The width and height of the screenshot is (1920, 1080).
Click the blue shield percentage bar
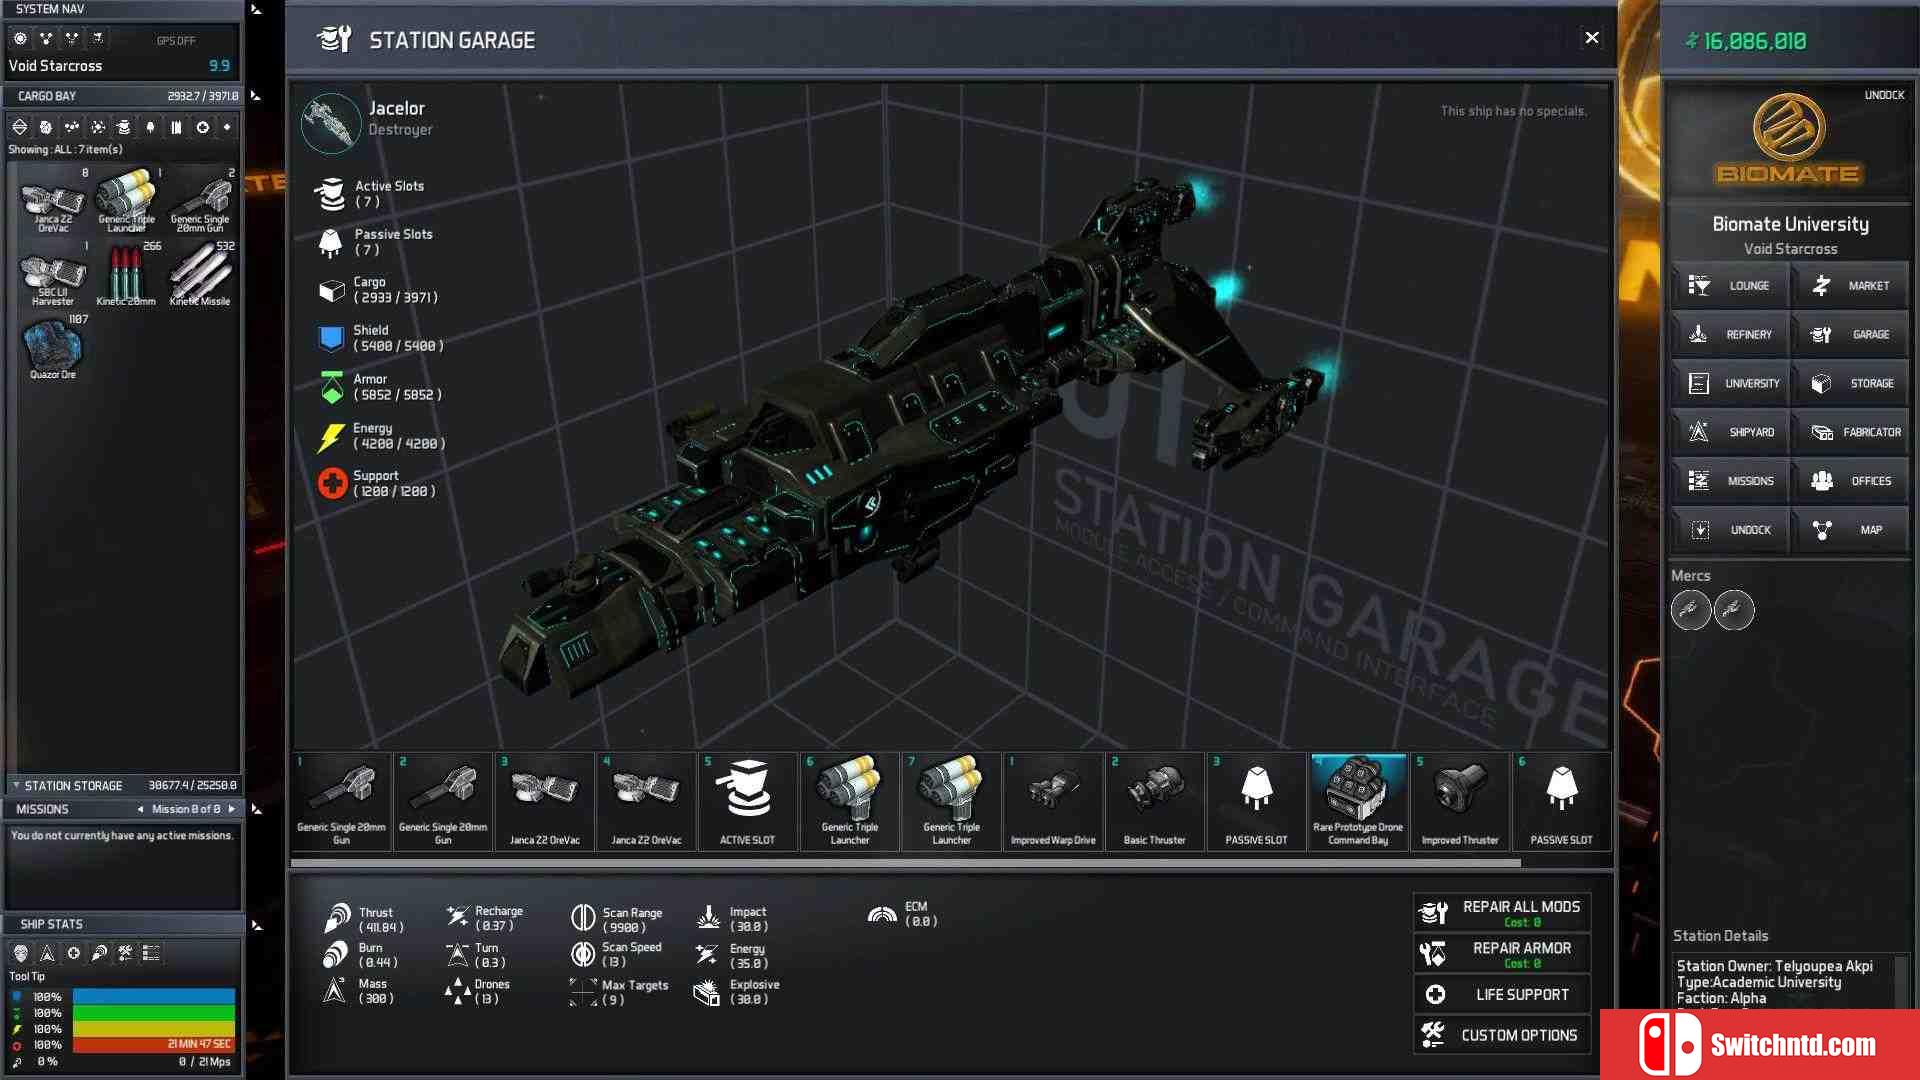154,997
